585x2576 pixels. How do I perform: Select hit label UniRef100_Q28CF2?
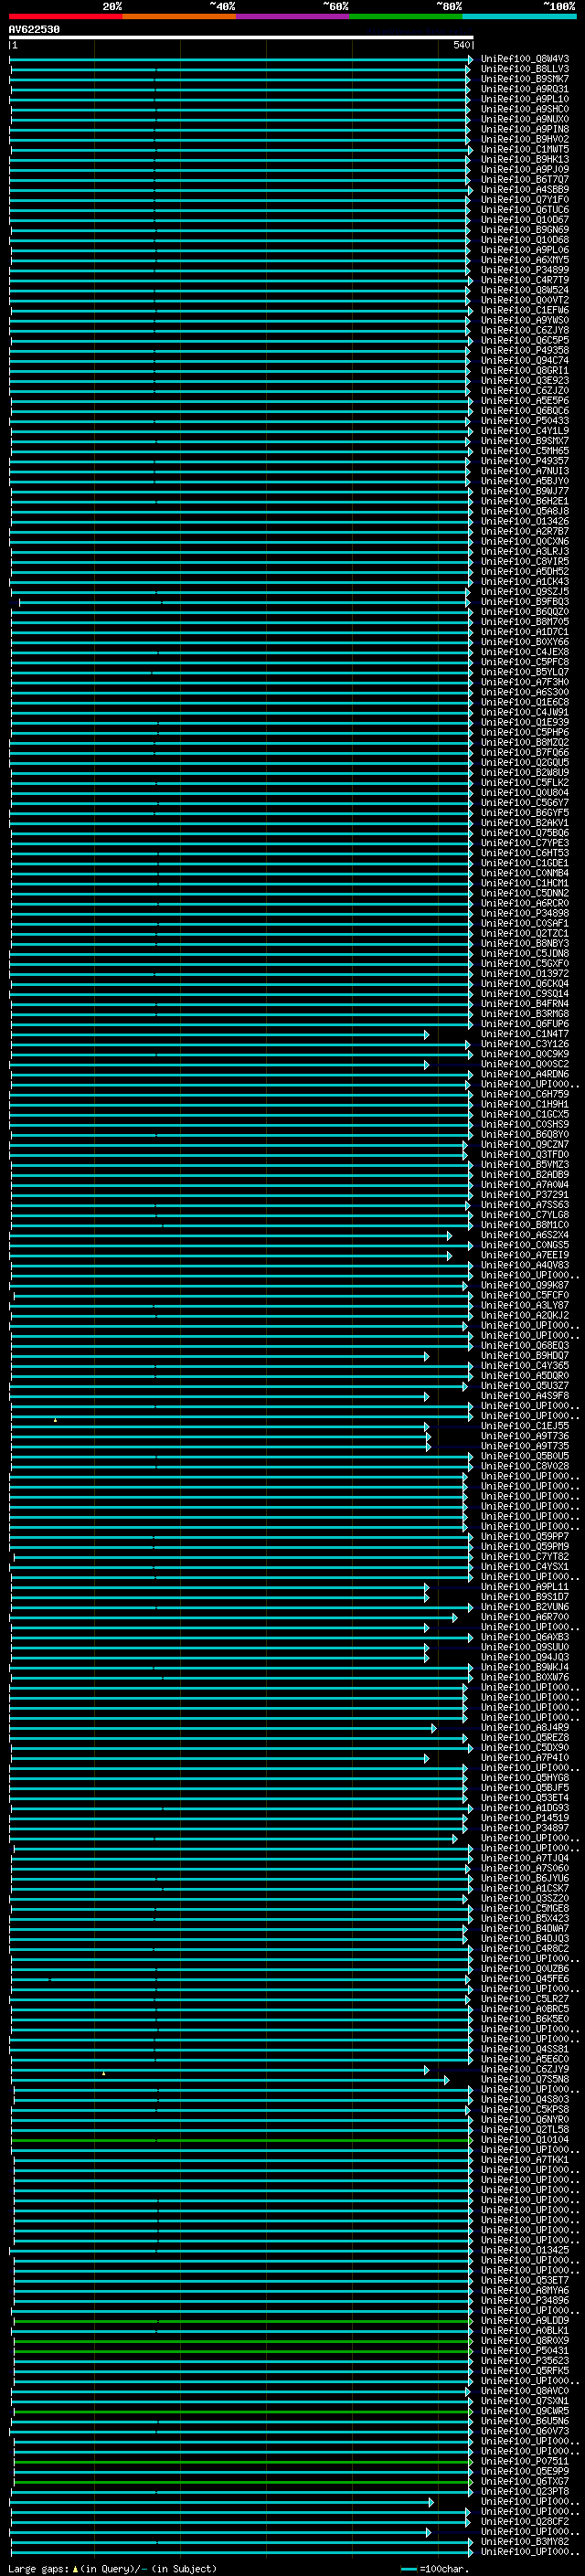tap(525, 2521)
